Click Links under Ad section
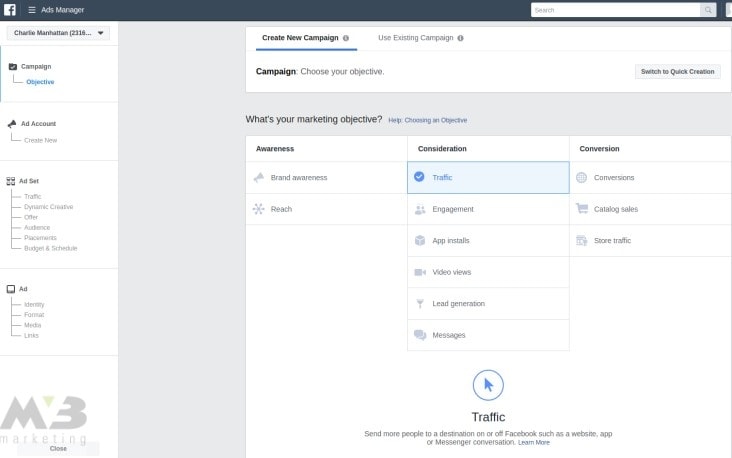This screenshot has height=458, width=732. pos(31,336)
